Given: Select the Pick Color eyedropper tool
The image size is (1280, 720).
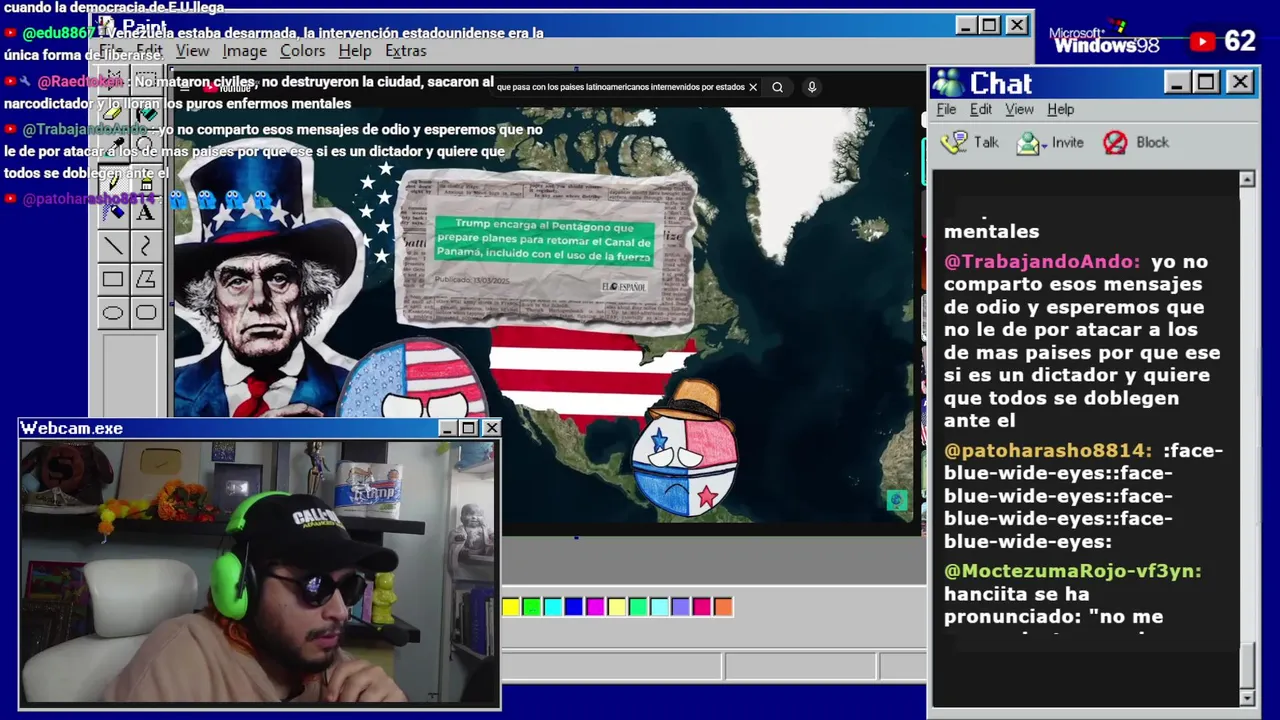Looking at the screenshot, I should click(x=113, y=147).
